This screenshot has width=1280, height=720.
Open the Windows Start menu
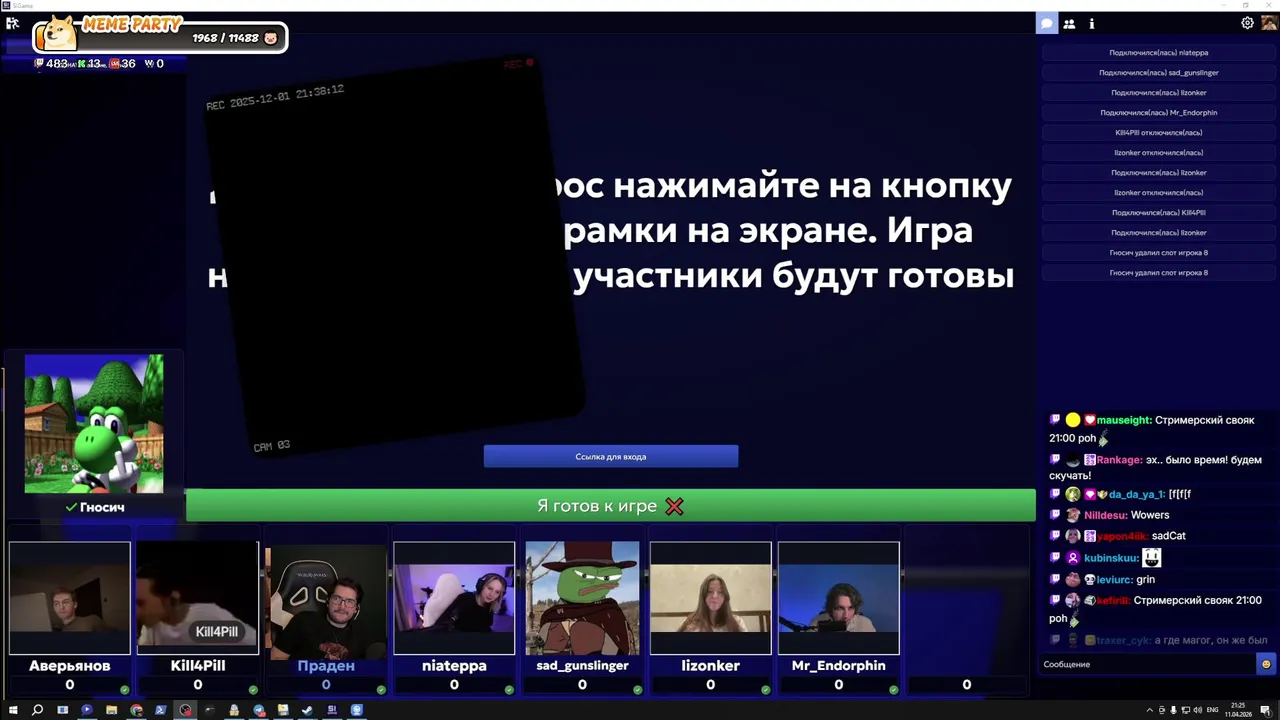click(x=12, y=710)
